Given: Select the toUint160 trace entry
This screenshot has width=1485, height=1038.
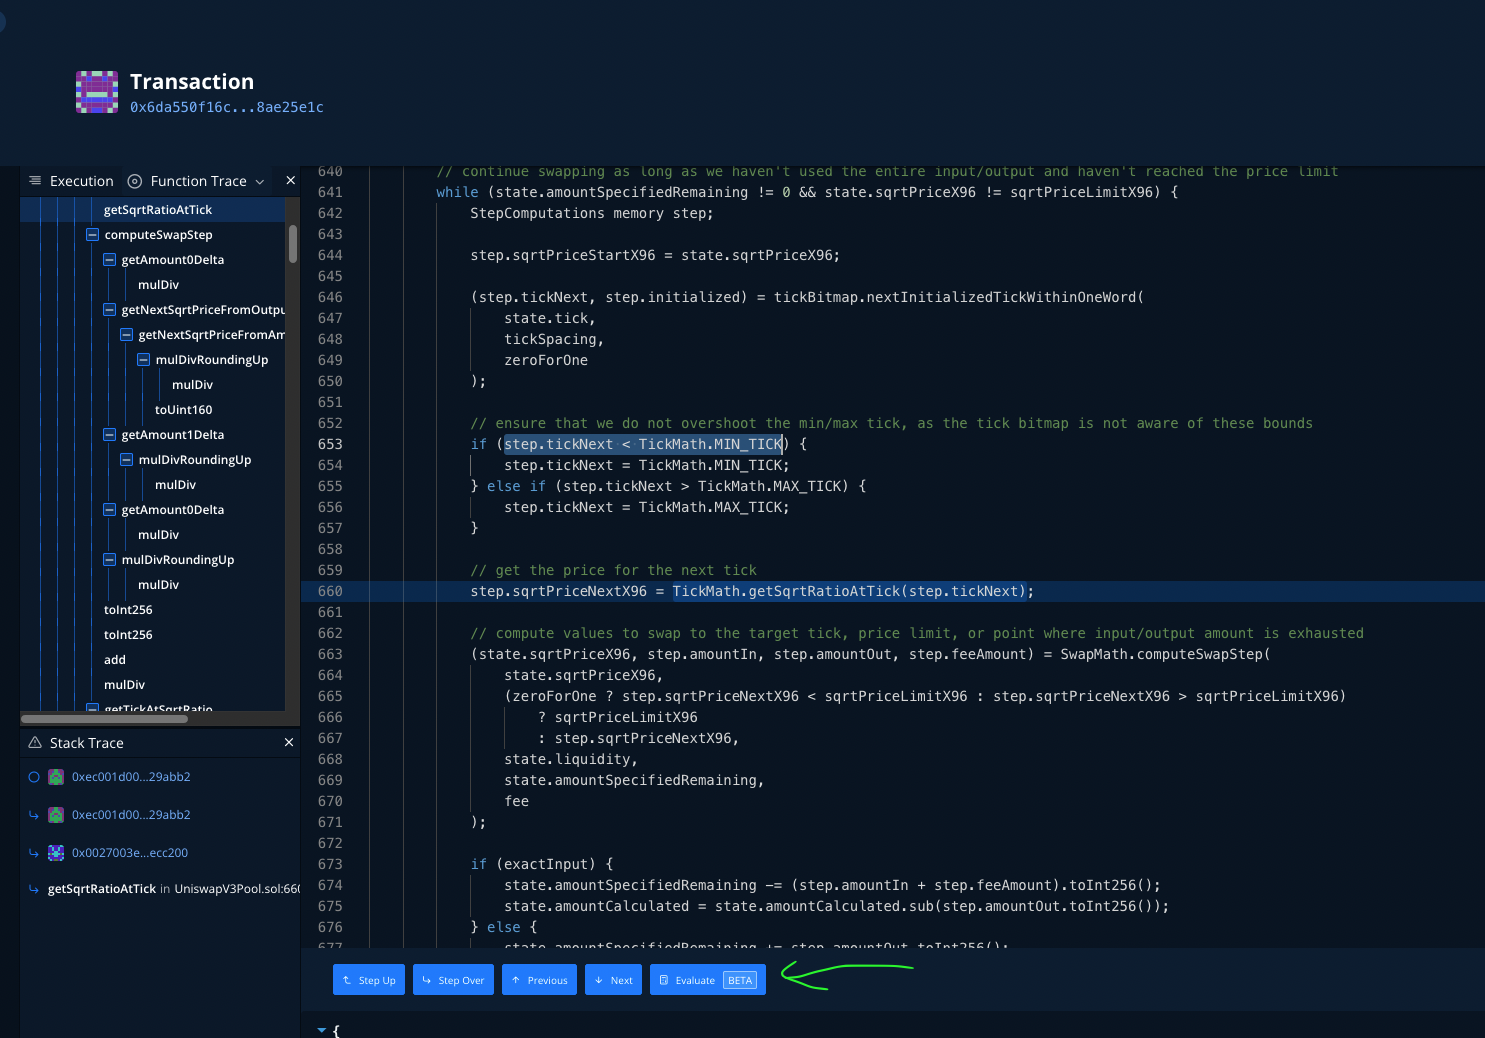Looking at the screenshot, I should pos(183,410).
